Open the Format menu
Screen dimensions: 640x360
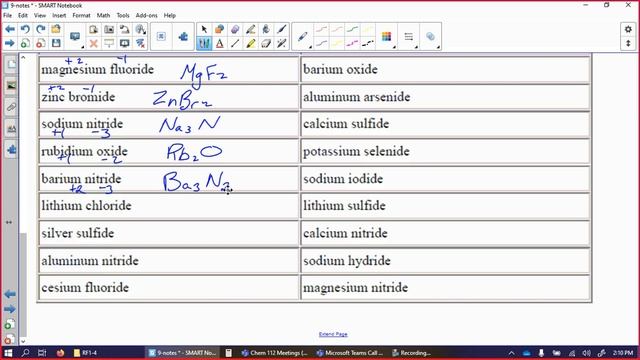pyautogui.click(x=81, y=16)
